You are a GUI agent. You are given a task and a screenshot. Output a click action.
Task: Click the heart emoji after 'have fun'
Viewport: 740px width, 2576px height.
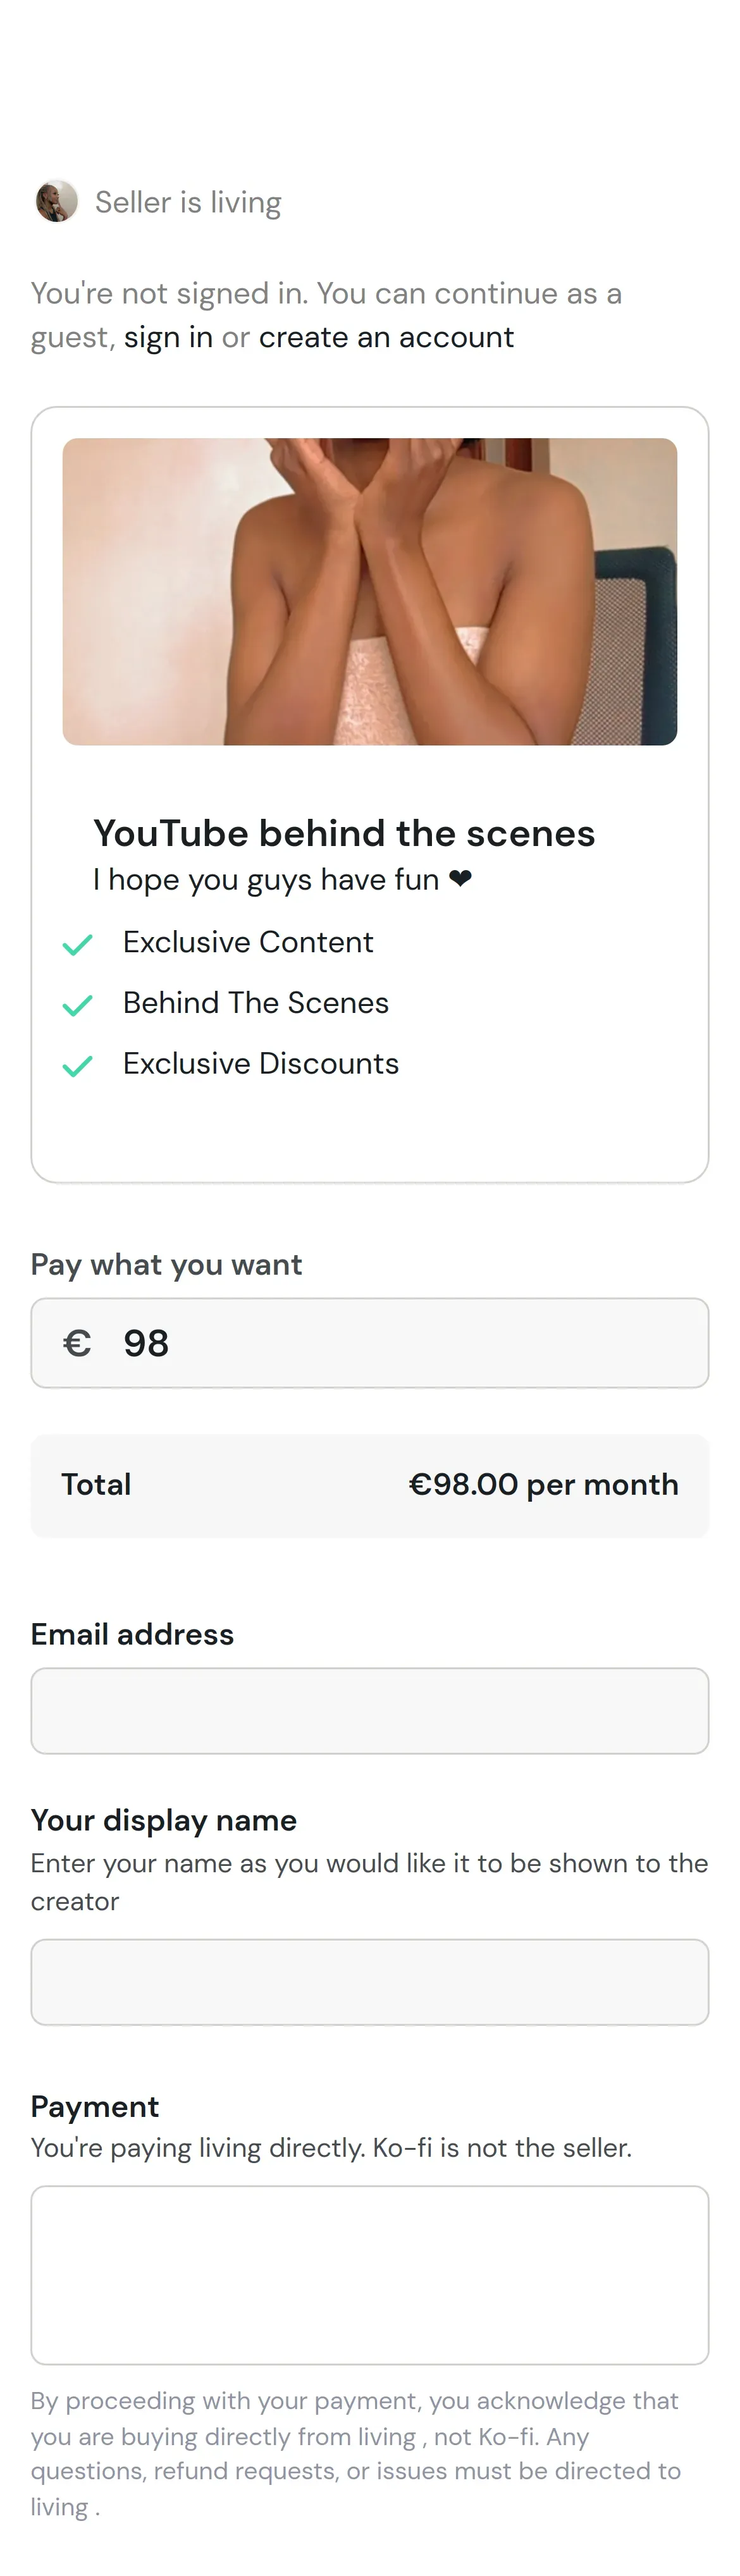pos(460,879)
